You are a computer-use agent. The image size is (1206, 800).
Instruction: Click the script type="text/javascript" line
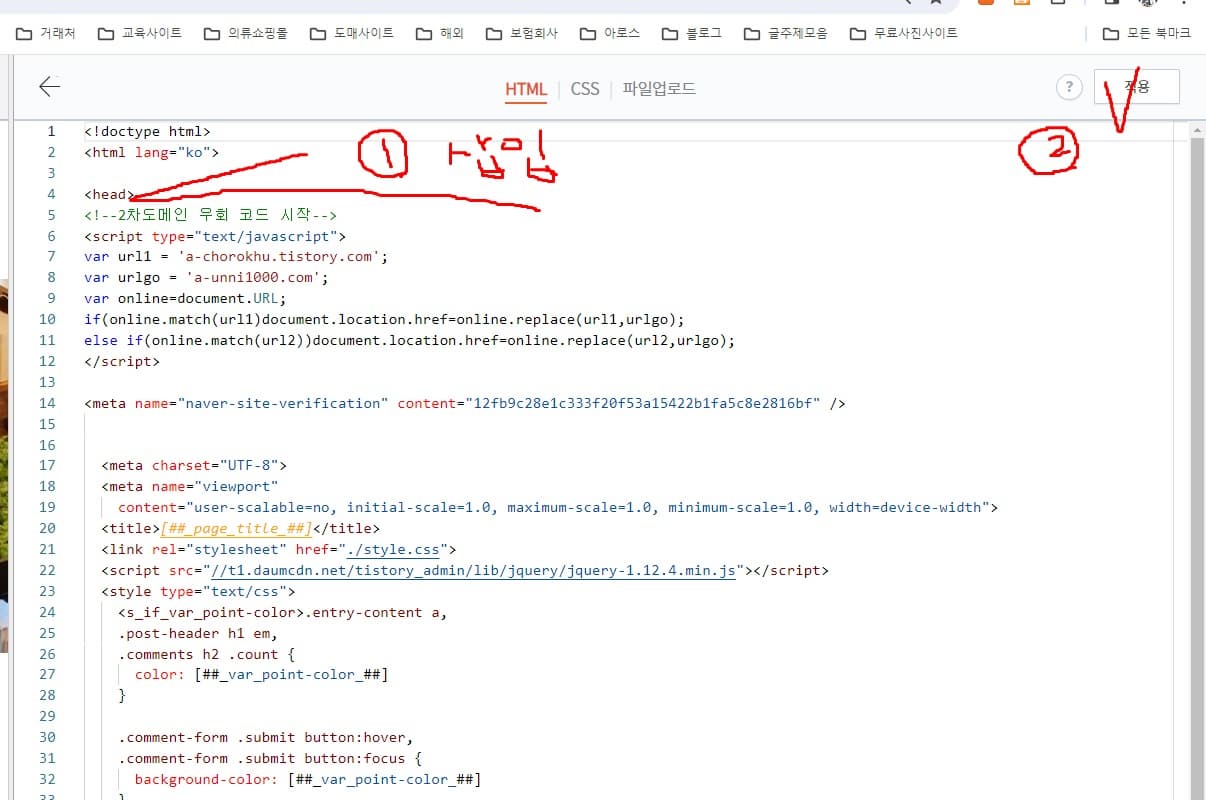point(214,236)
